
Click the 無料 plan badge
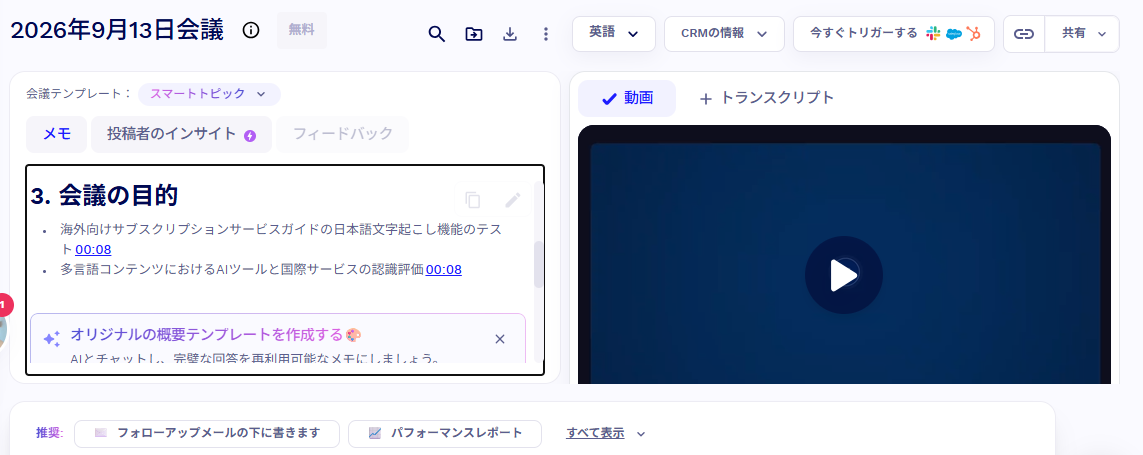pyautogui.click(x=302, y=30)
